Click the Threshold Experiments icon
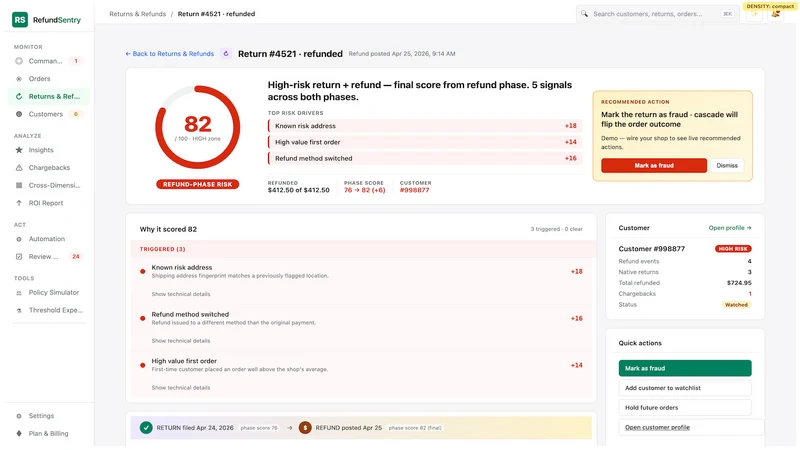 tap(19, 310)
